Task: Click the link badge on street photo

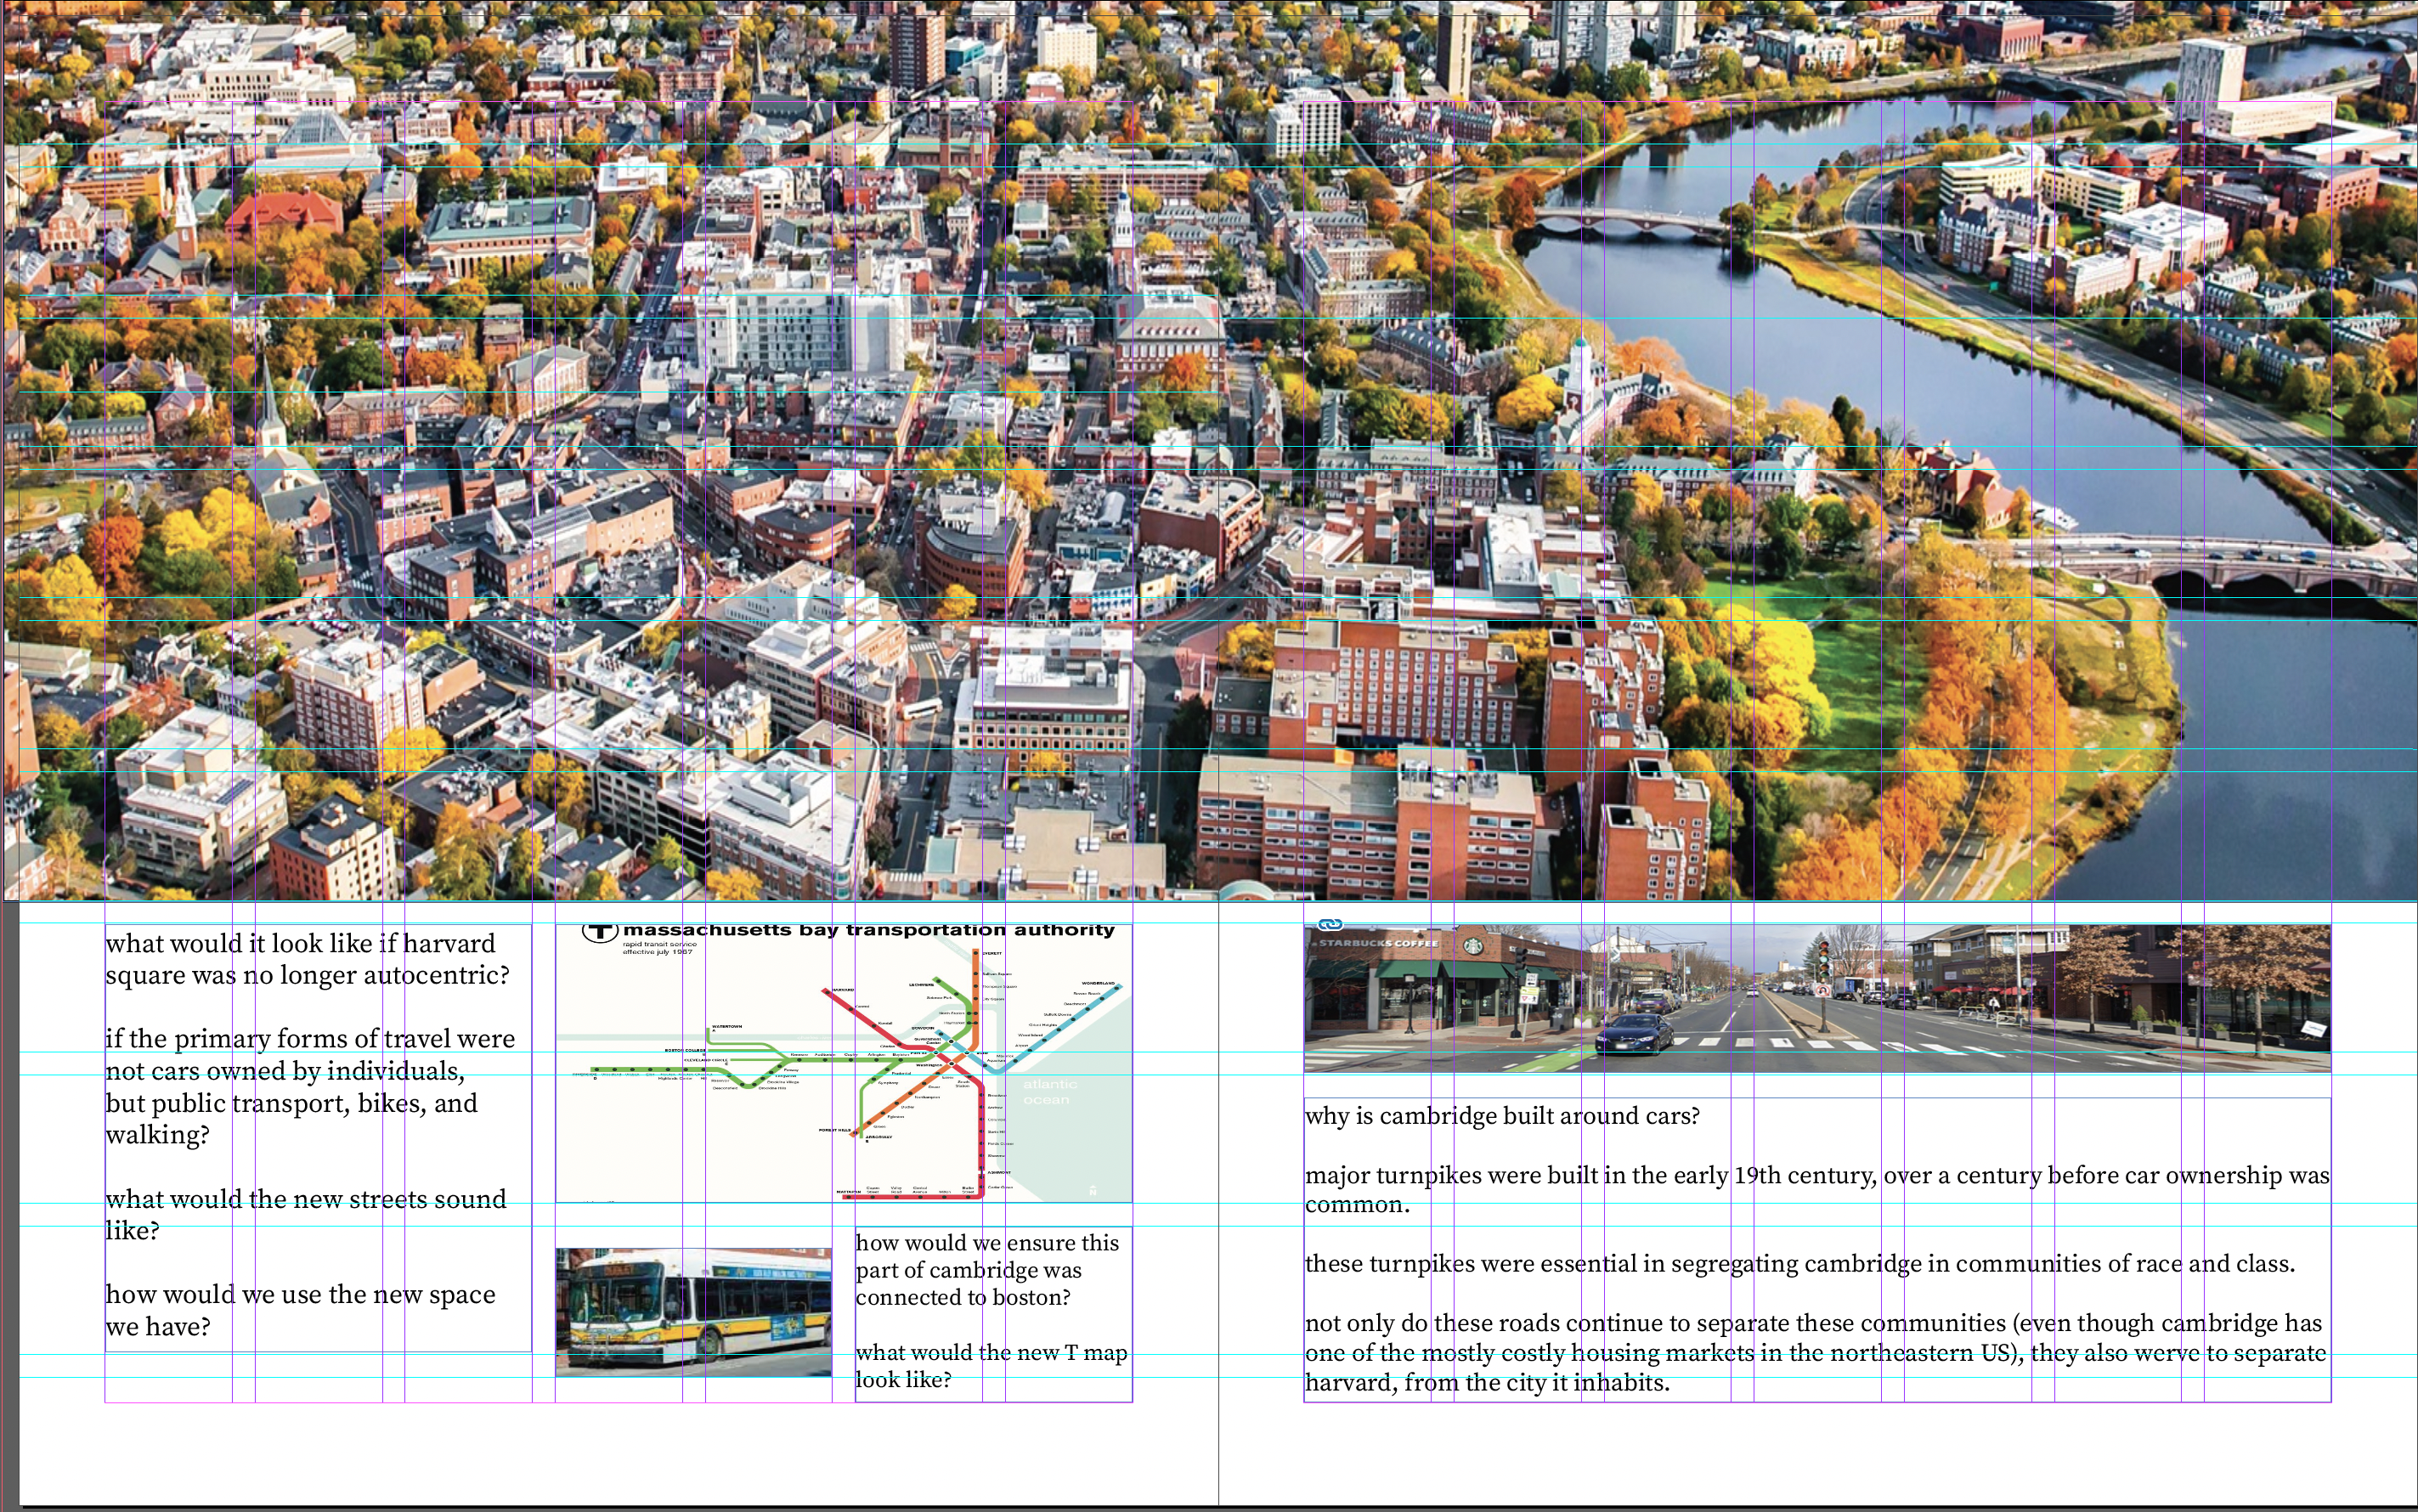Action: pos(1330,924)
